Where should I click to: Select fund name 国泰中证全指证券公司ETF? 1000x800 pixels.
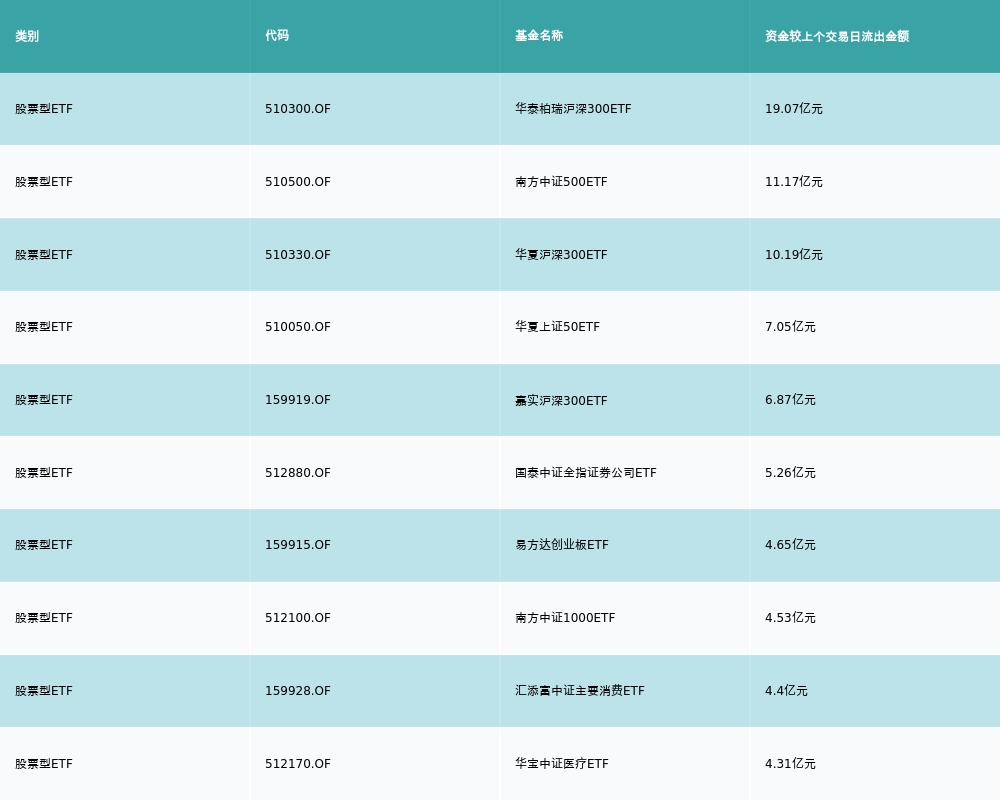pyautogui.click(x=585, y=473)
